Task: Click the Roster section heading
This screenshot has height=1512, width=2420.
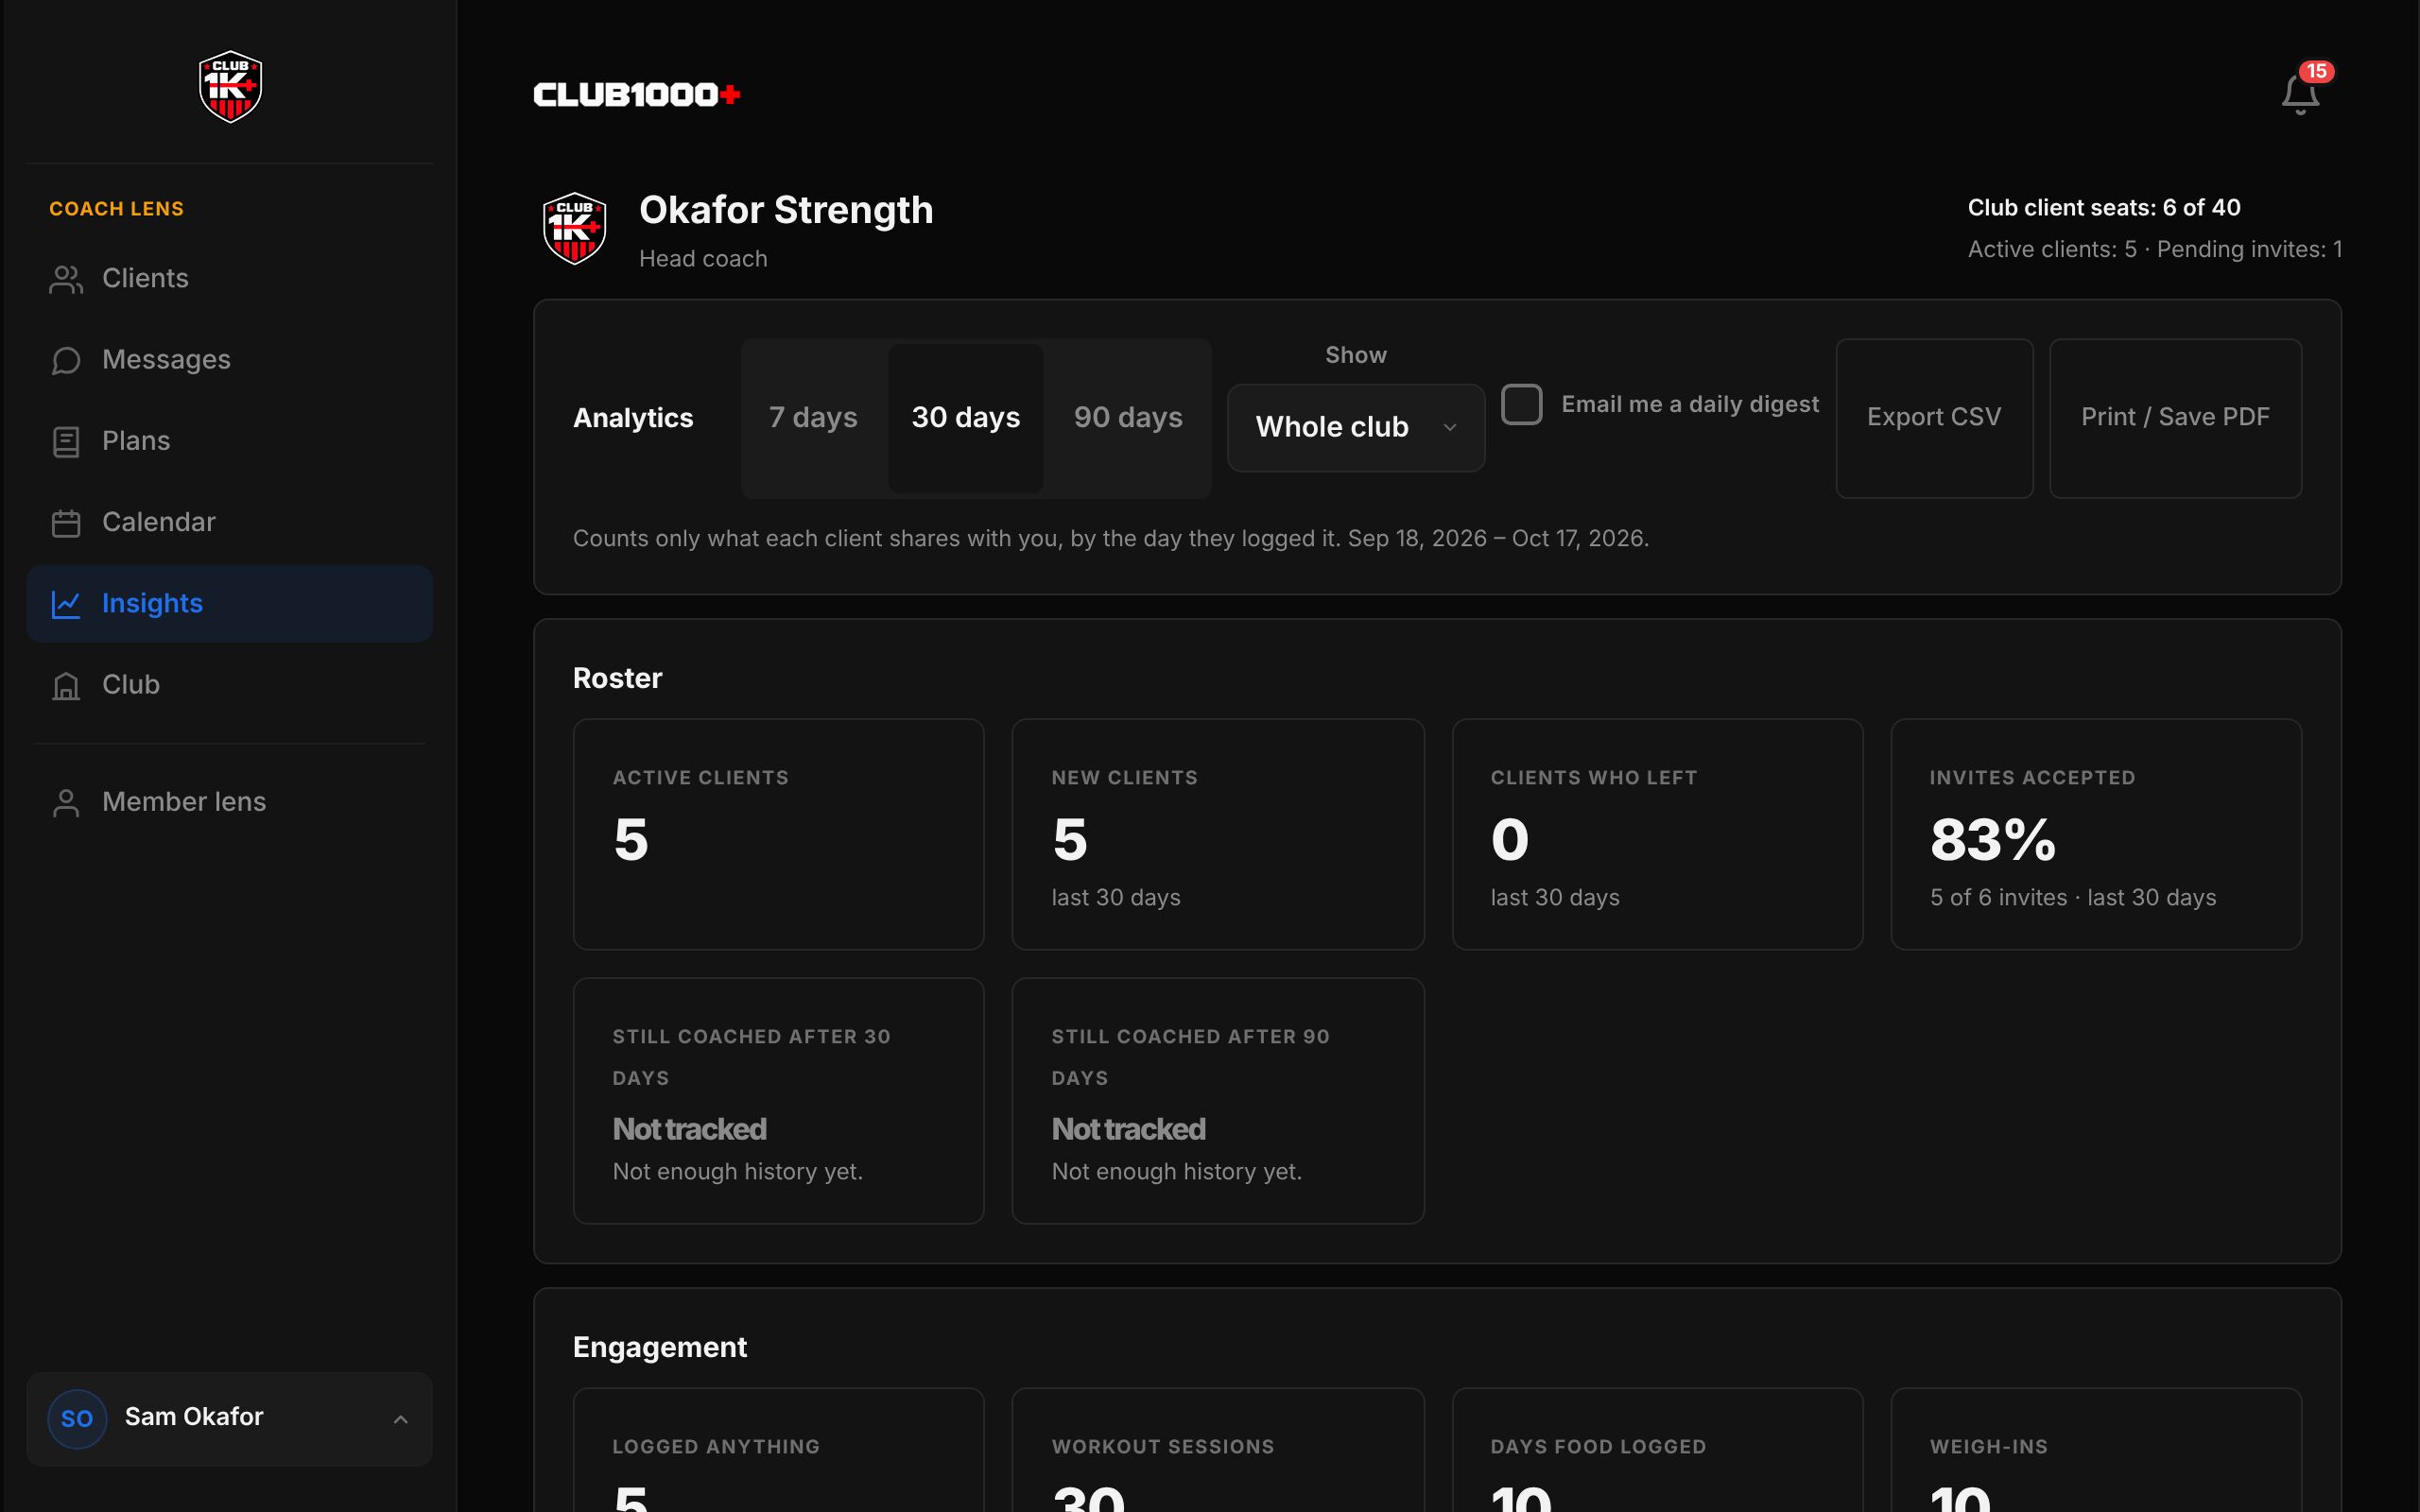Action: coord(617,679)
